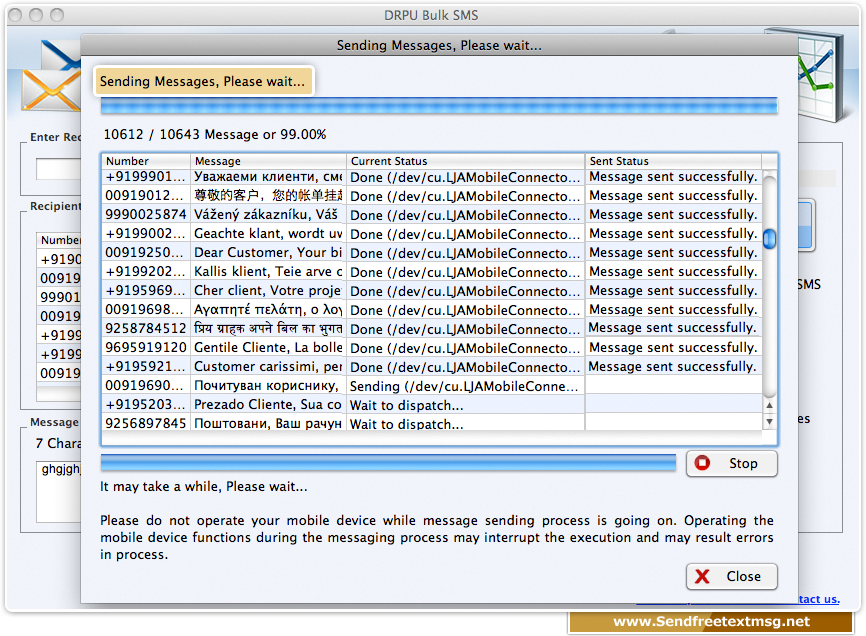
Task: Click the Close button
Action: pos(731,576)
